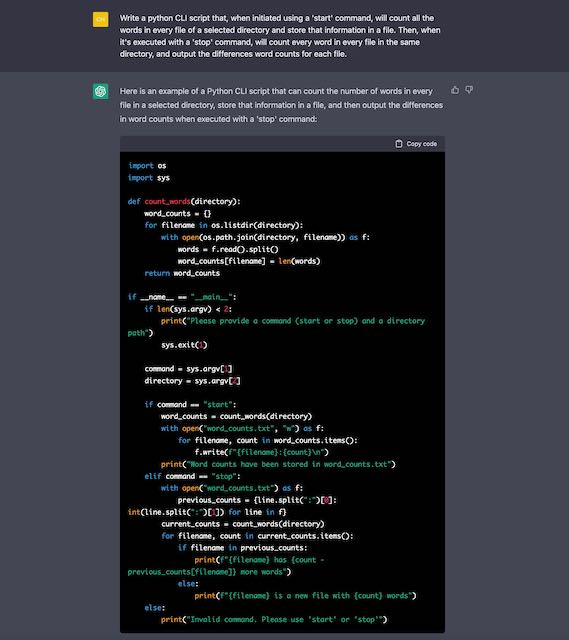Click the 'word_counts = {}' line

point(178,213)
